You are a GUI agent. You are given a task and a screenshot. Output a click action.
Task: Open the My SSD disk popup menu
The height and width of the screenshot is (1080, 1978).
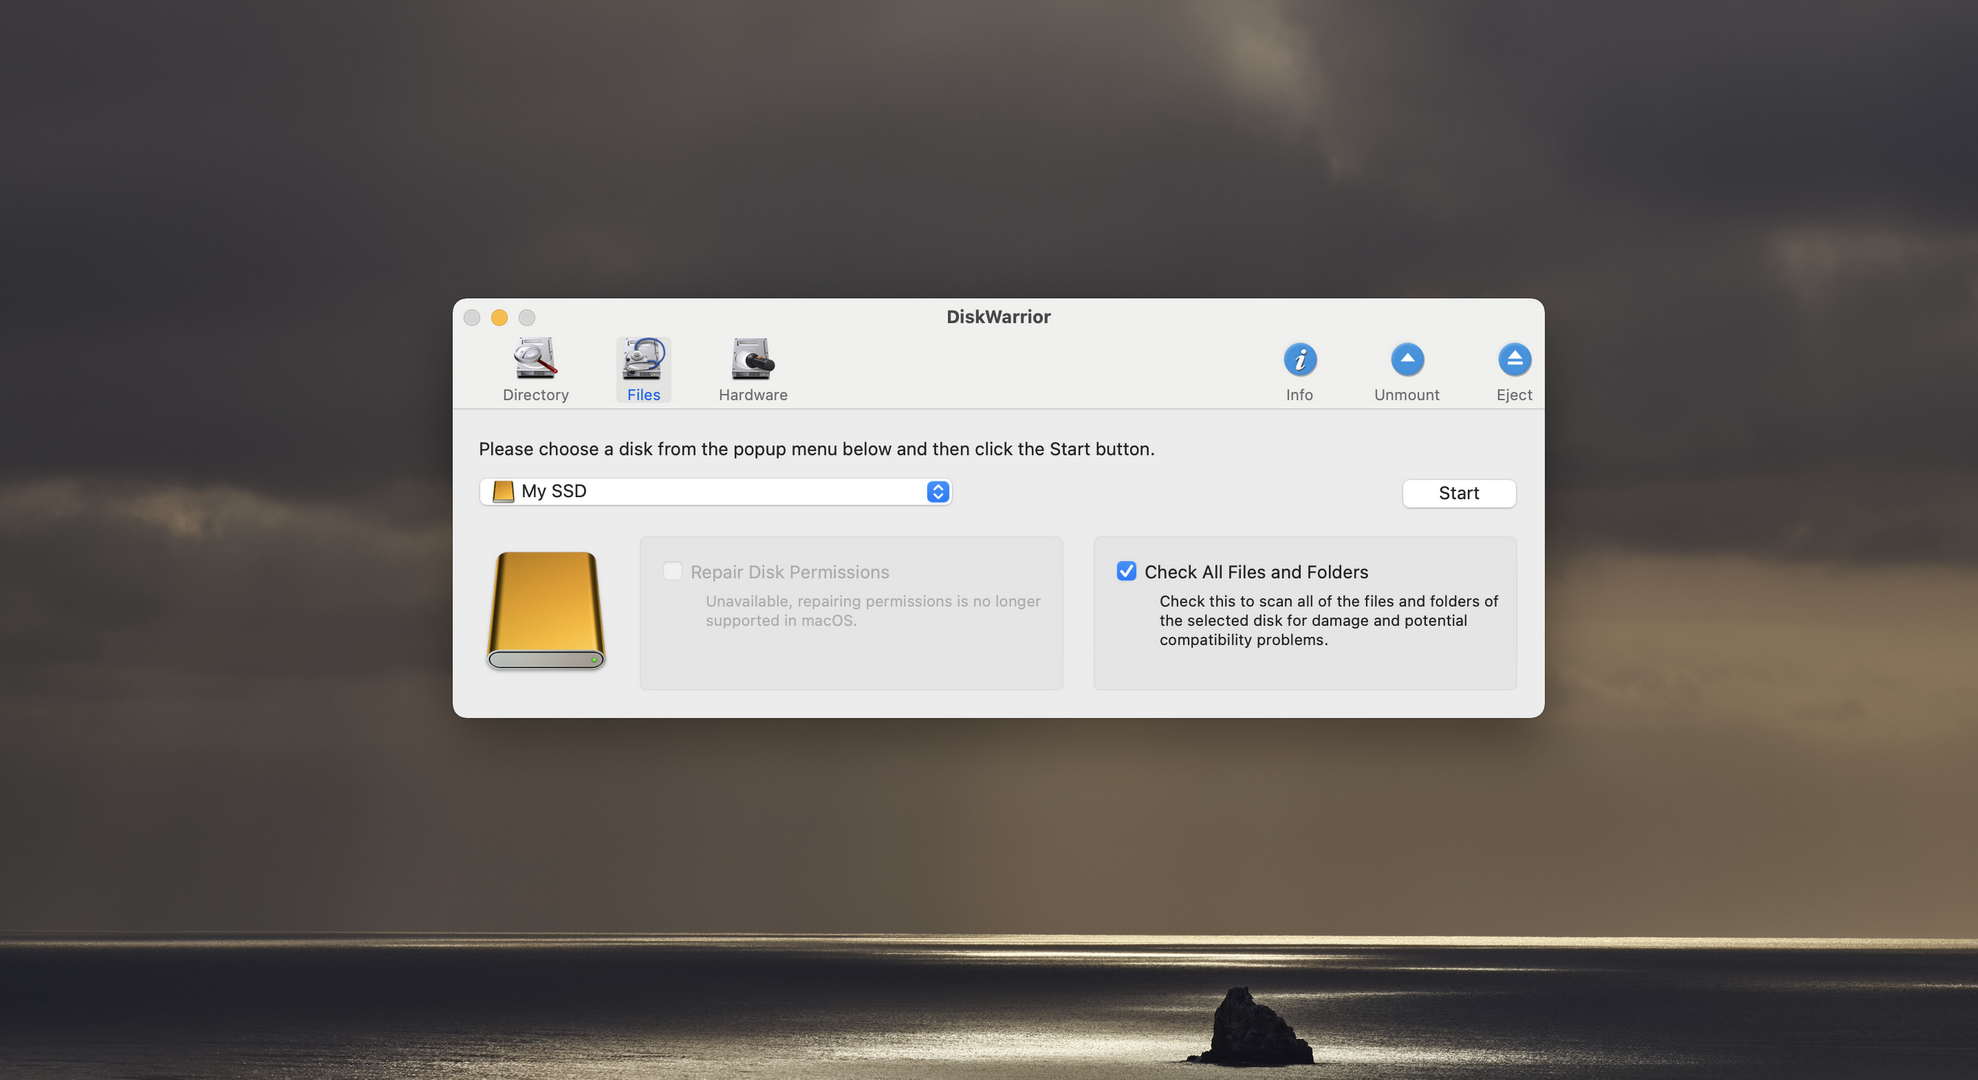point(715,491)
